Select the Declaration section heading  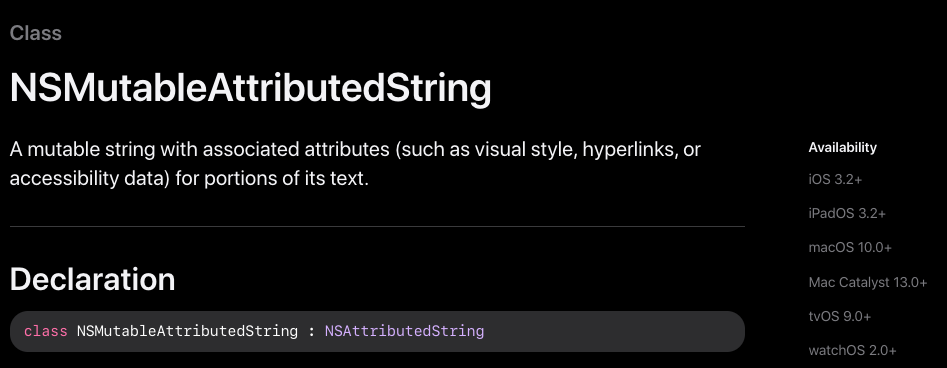pos(92,279)
